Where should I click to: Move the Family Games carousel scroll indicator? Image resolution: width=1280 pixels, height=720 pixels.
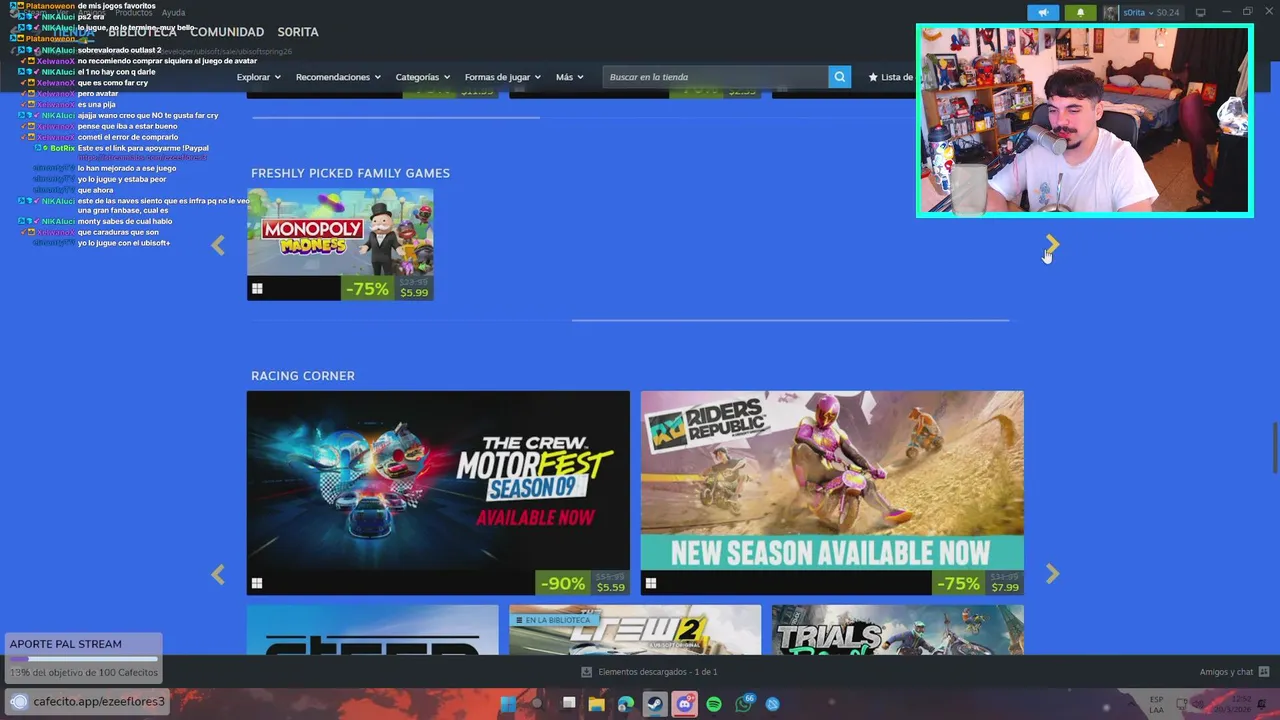pyautogui.click(x=790, y=320)
